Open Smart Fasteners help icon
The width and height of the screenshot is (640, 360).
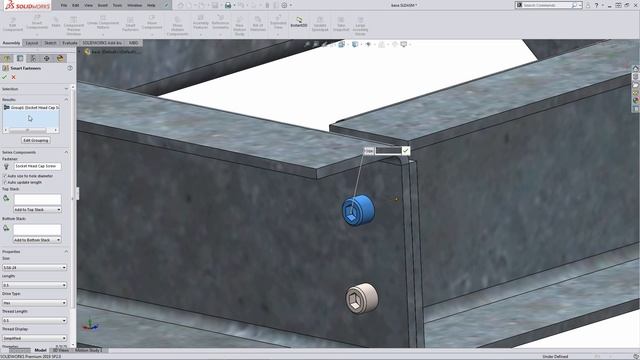point(70,68)
